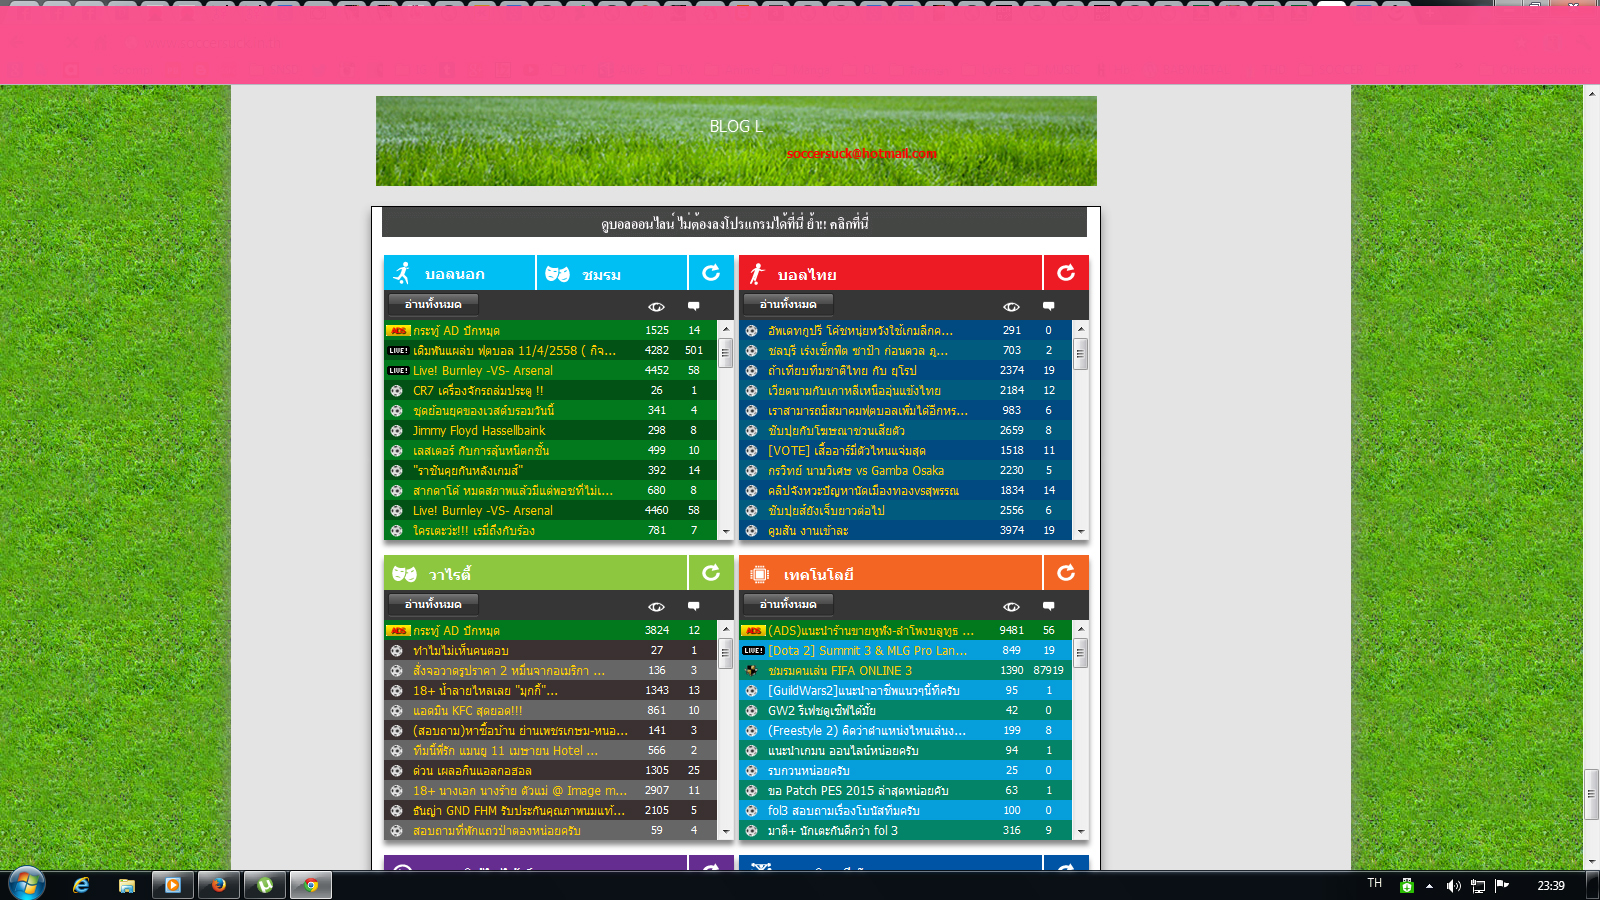Image resolution: width=1600 pixels, height=900 pixels.
Task: Open the Windows Start menu
Action: point(26,884)
